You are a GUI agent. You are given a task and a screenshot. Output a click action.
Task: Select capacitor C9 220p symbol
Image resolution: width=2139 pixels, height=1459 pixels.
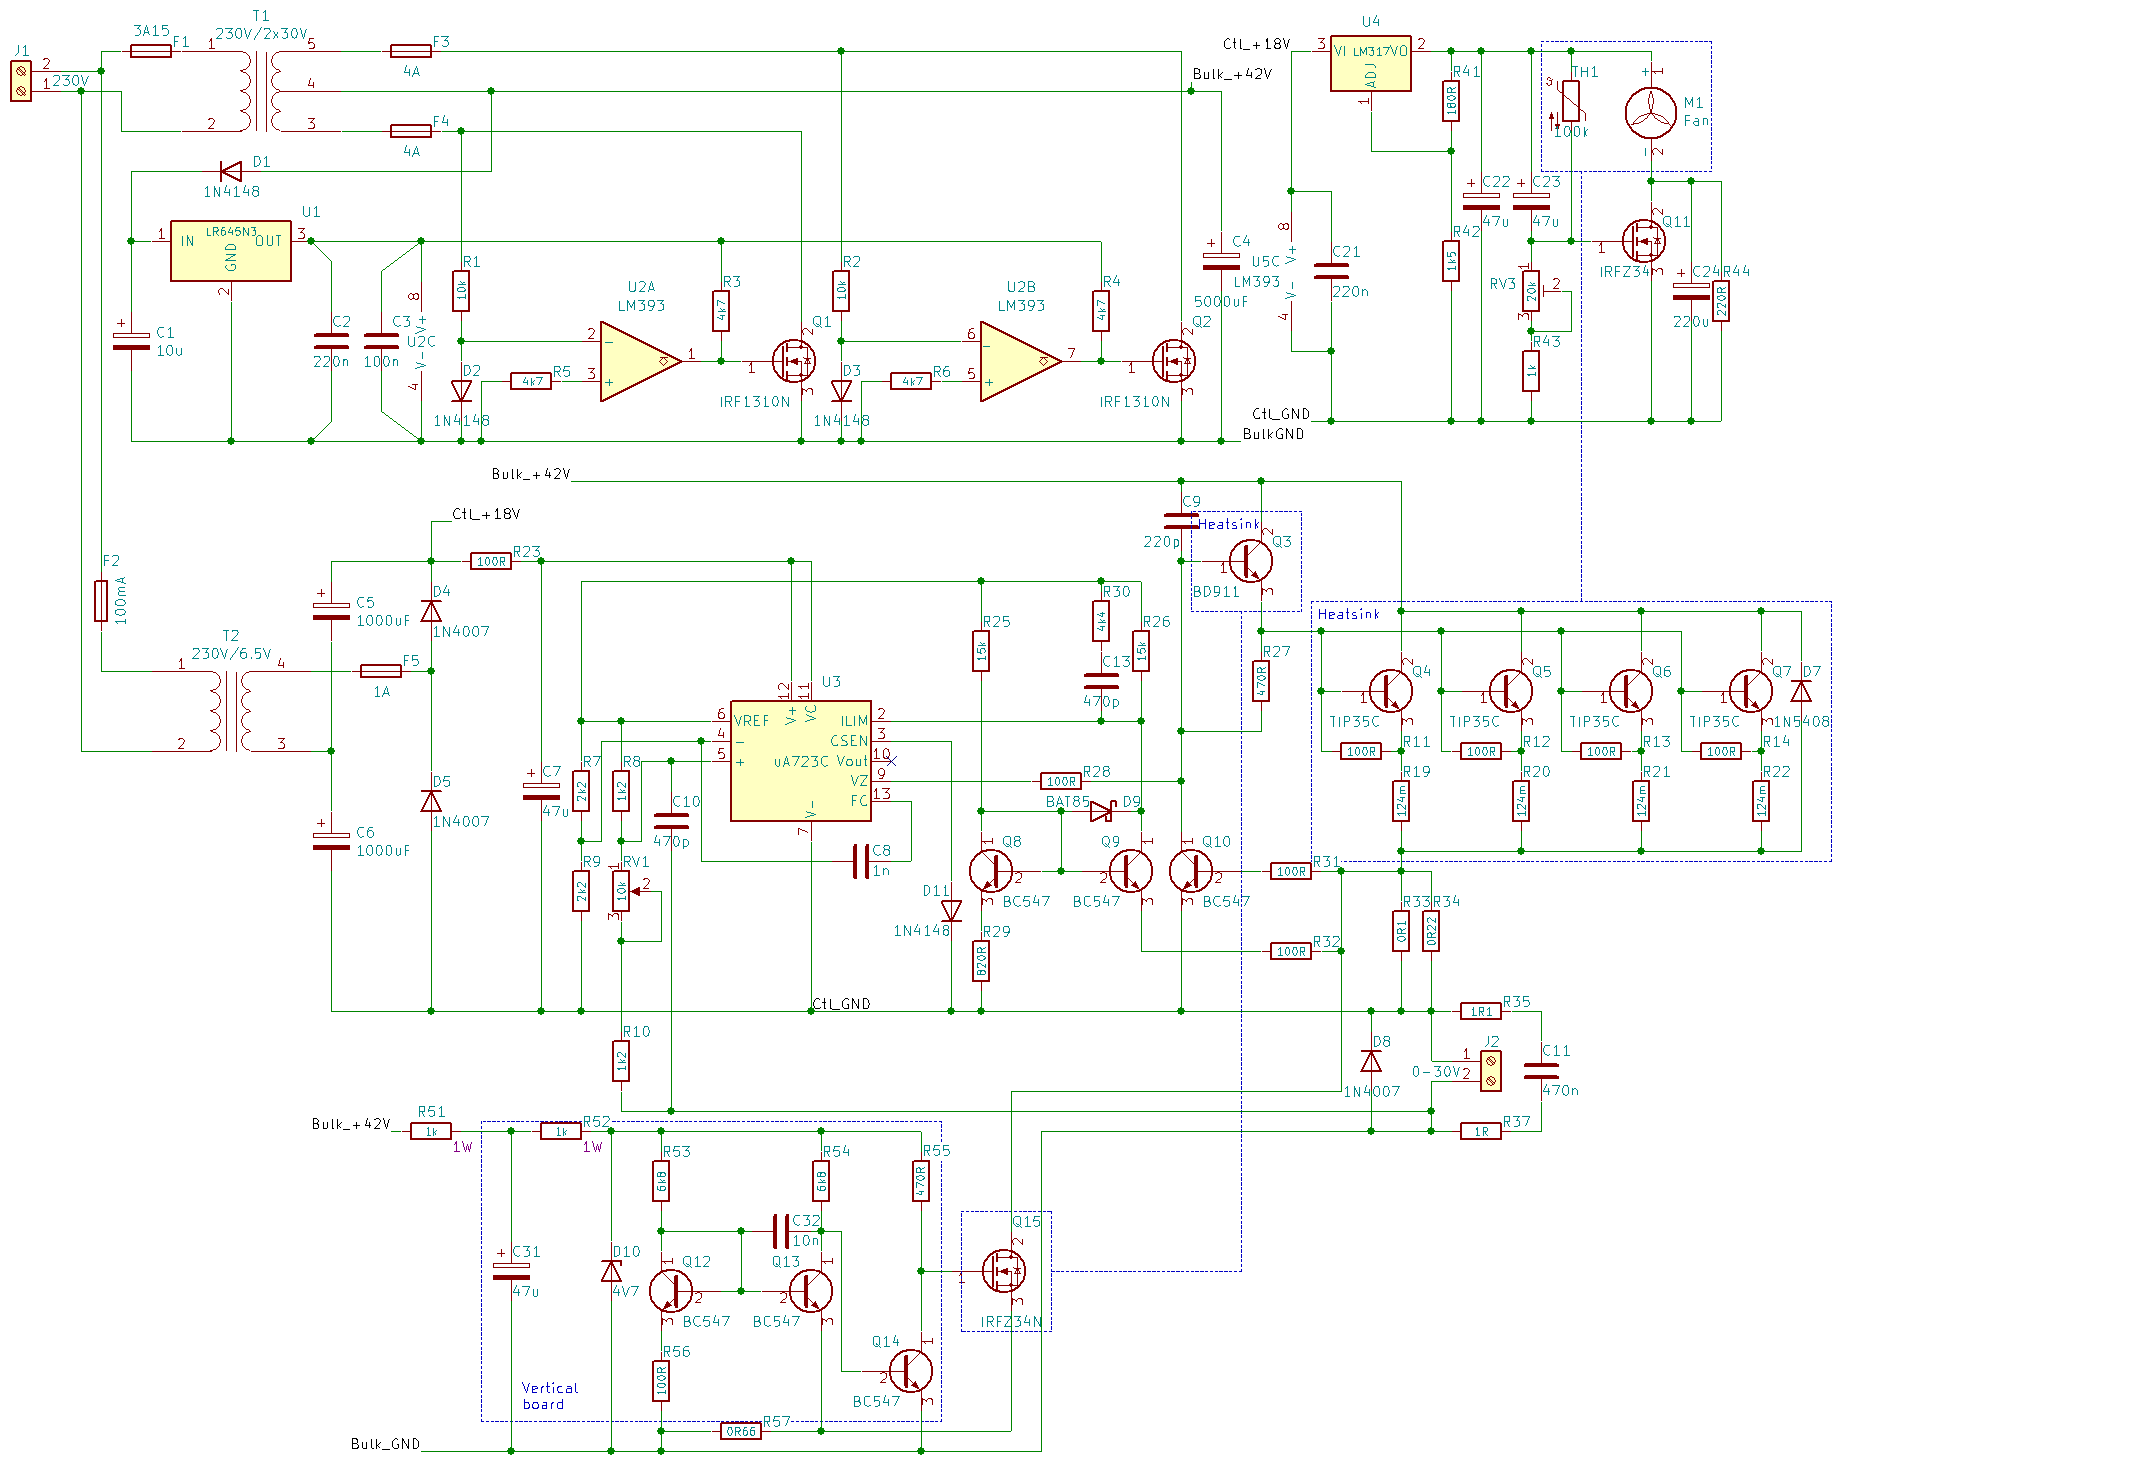[1181, 521]
